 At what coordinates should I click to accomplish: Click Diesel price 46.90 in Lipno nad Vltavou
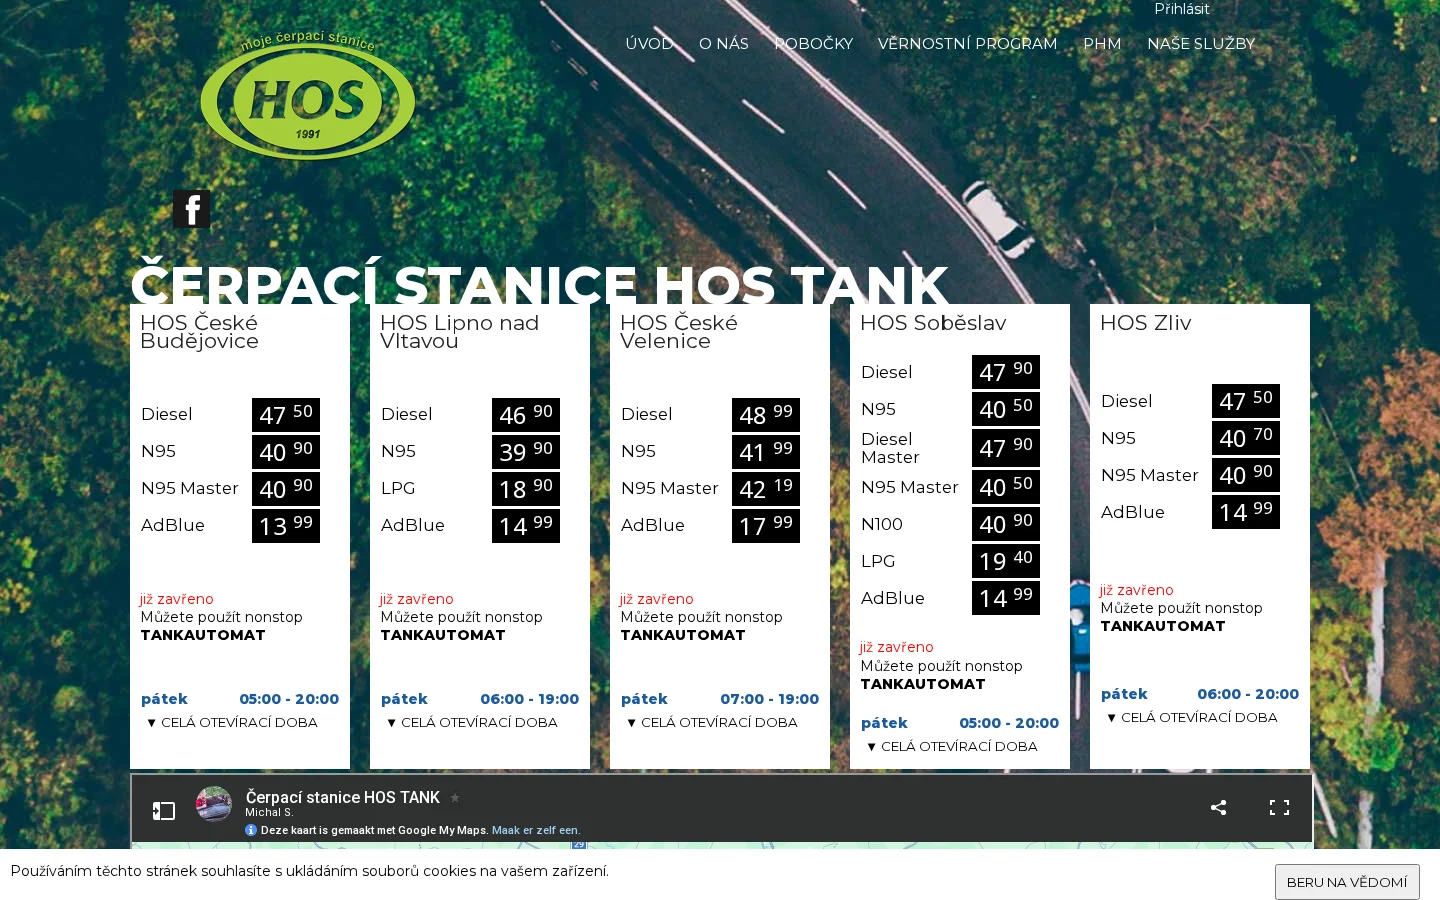[x=526, y=415]
